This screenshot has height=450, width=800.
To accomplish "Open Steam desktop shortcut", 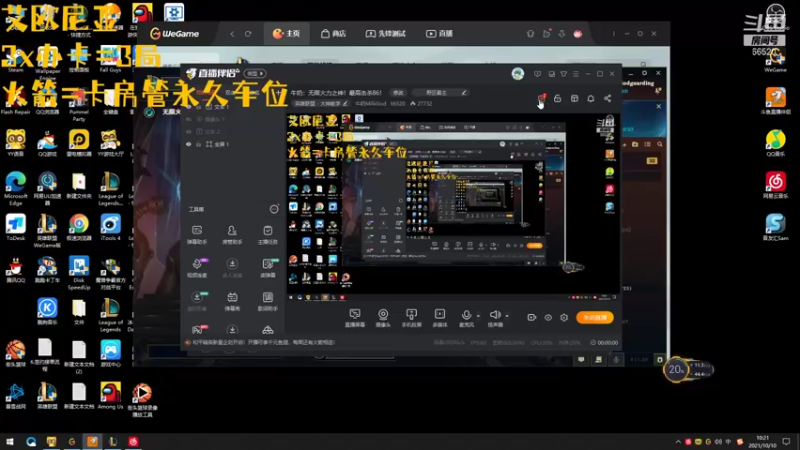I will point(16,59).
